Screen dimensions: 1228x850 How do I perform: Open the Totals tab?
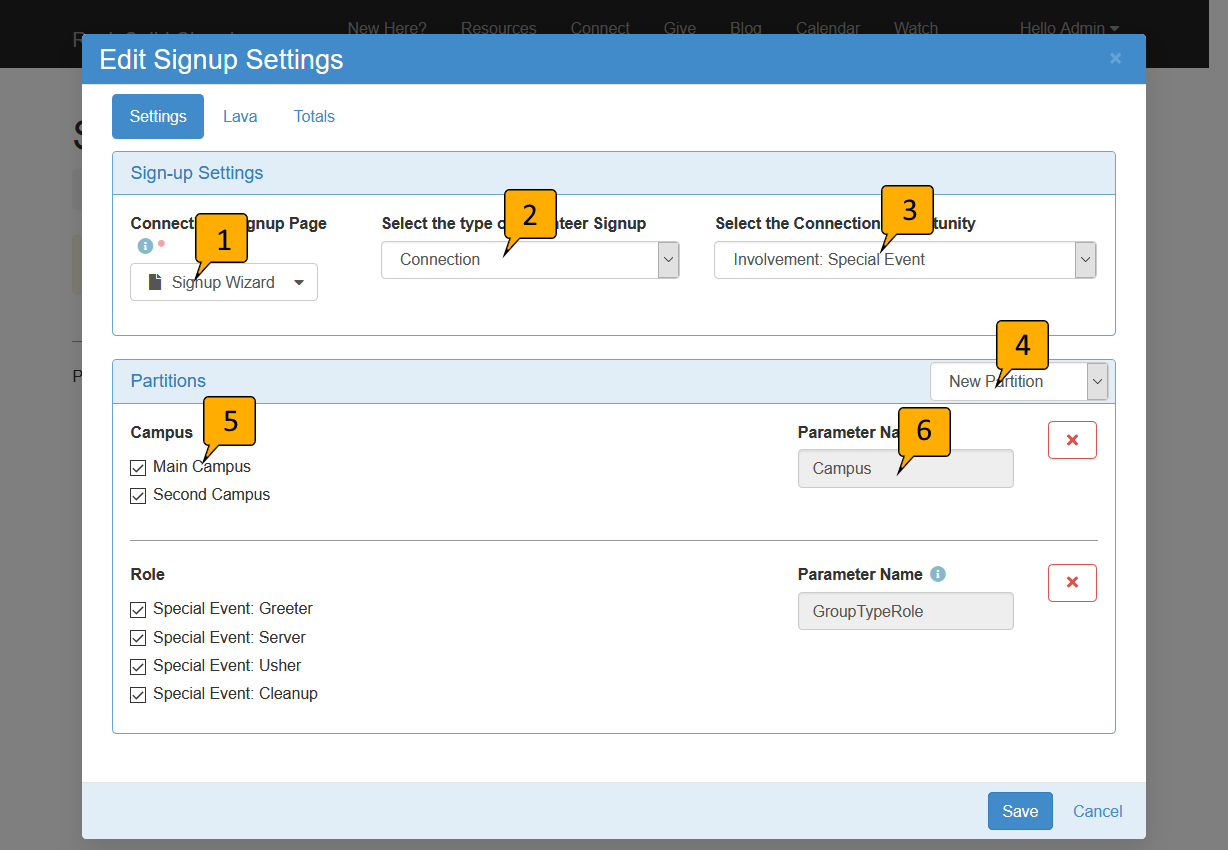click(313, 116)
